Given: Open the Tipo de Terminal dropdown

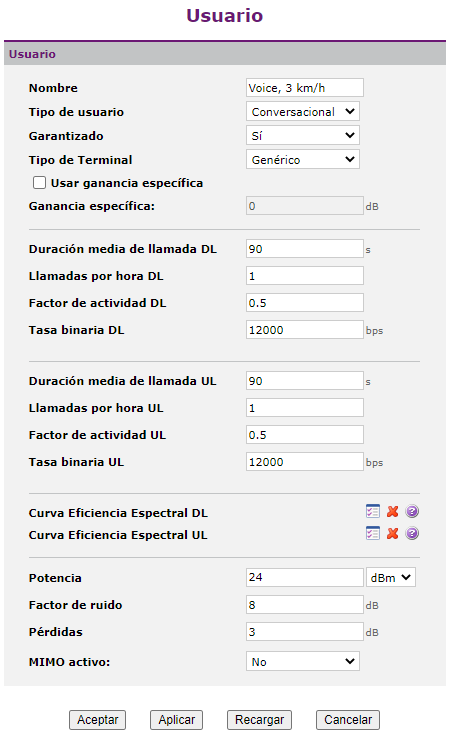Looking at the screenshot, I should [x=303, y=160].
